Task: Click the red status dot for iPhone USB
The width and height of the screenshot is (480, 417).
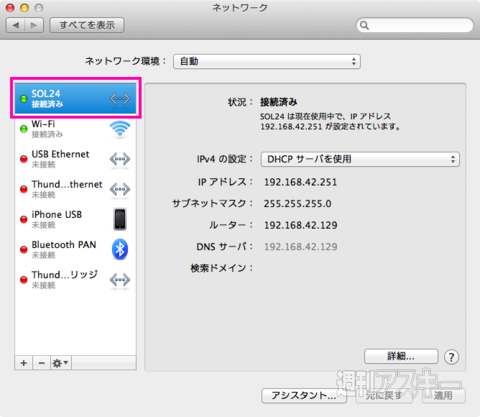Action: coord(24,219)
